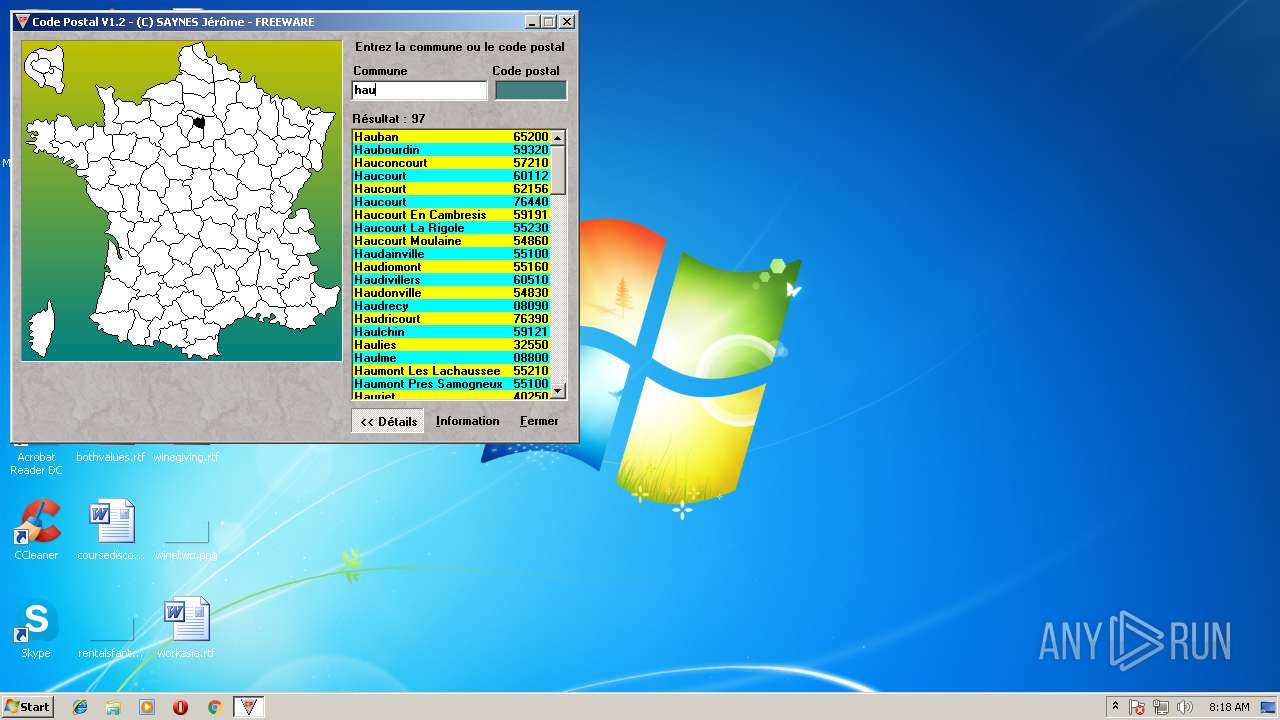This screenshot has width=1280, height=720.
Task: Select winegiving.rtf desktop file
Action: 186,457
